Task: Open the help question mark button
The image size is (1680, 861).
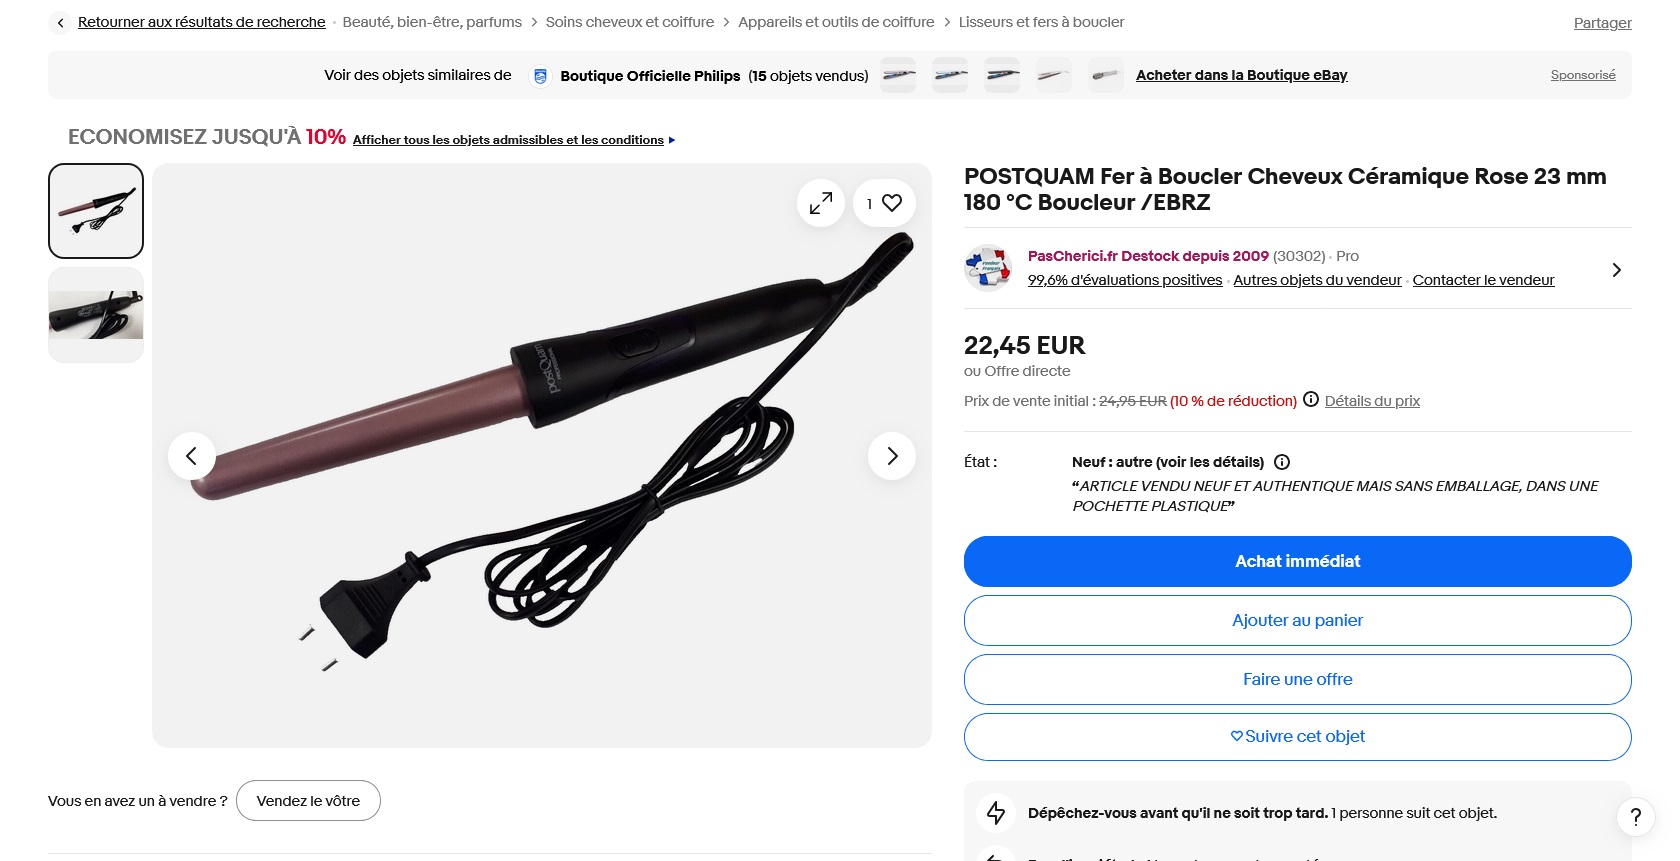Action: pyautogui.click(x=1636, y=817)
